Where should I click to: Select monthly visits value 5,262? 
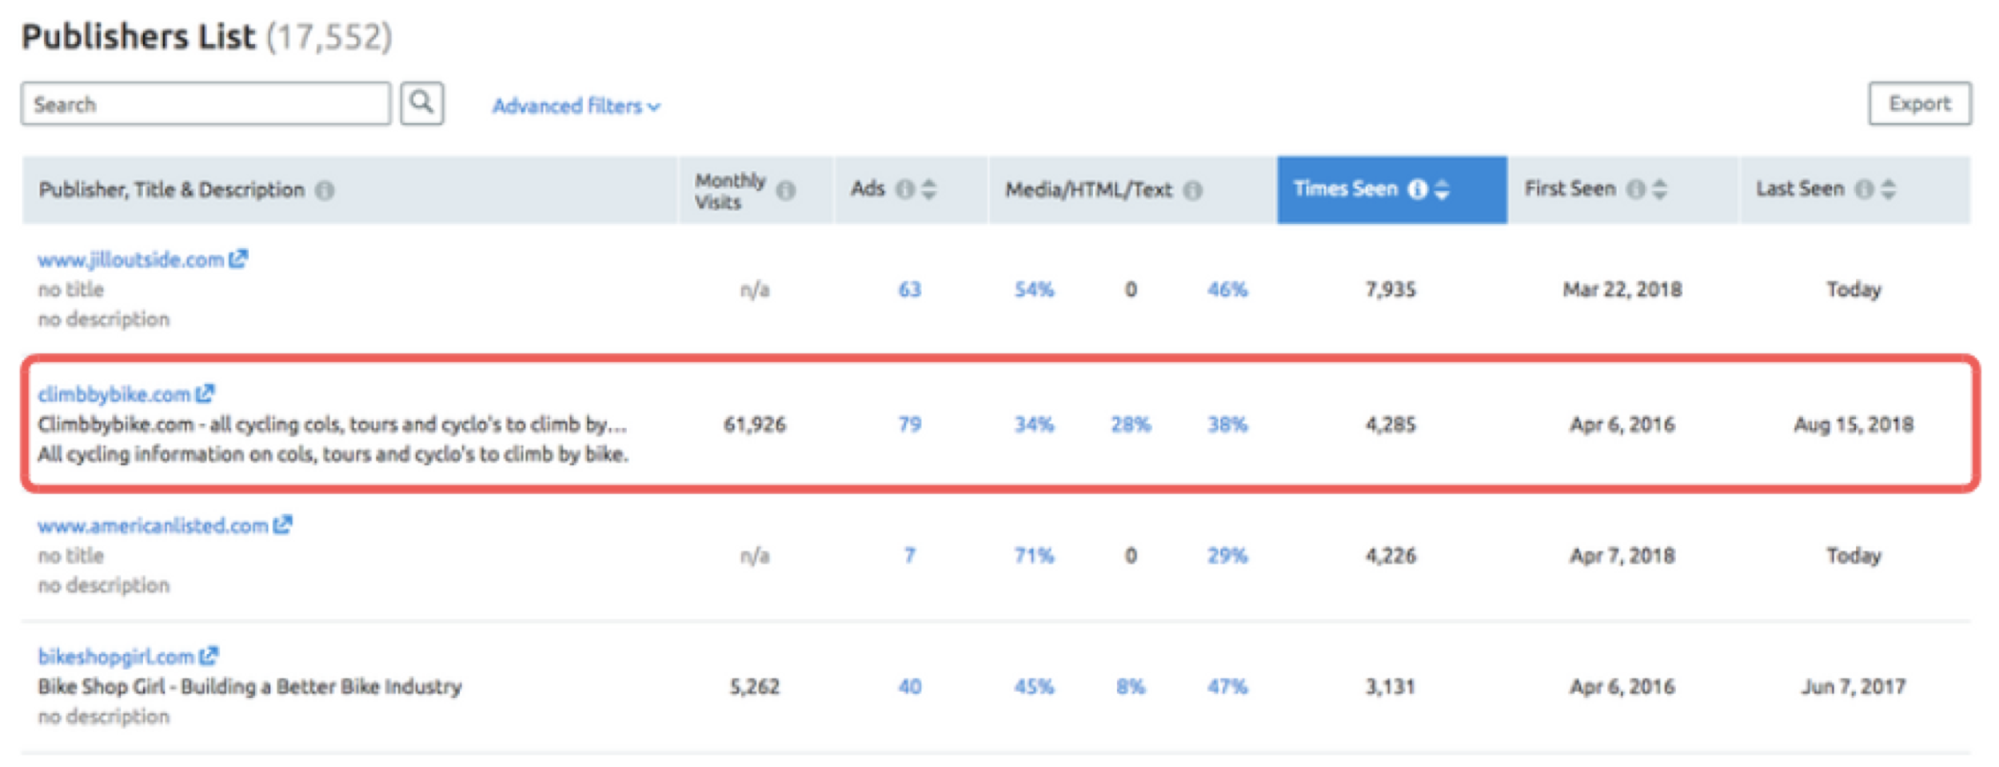click(755, 687)
